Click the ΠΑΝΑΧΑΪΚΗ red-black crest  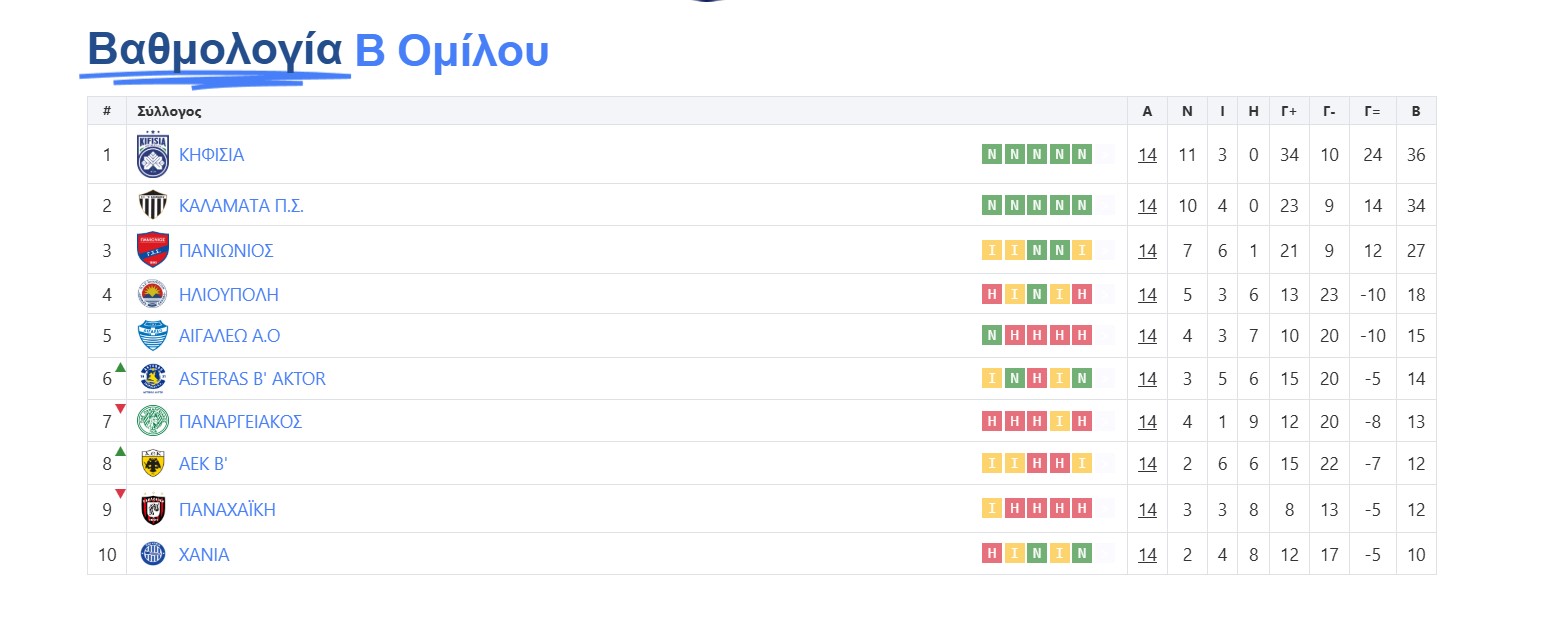[153, 509]
